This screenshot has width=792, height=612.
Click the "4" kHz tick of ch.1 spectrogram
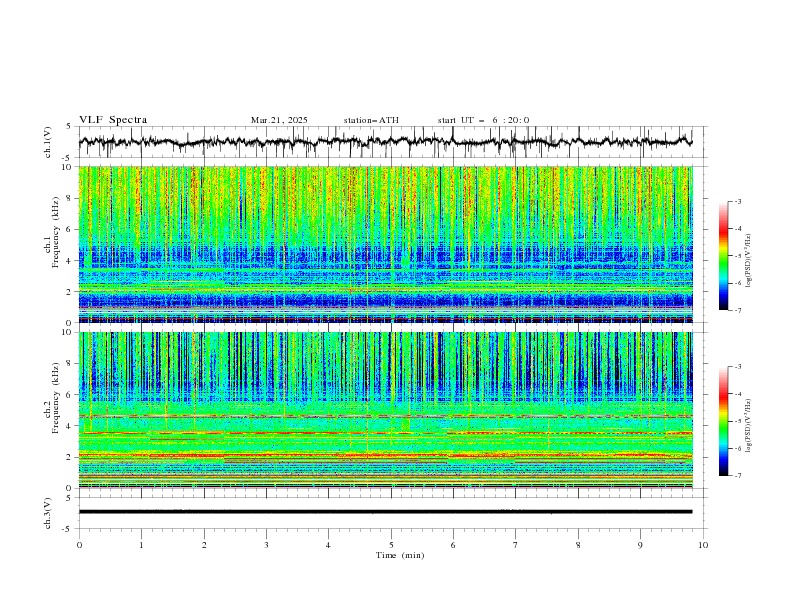71,261
